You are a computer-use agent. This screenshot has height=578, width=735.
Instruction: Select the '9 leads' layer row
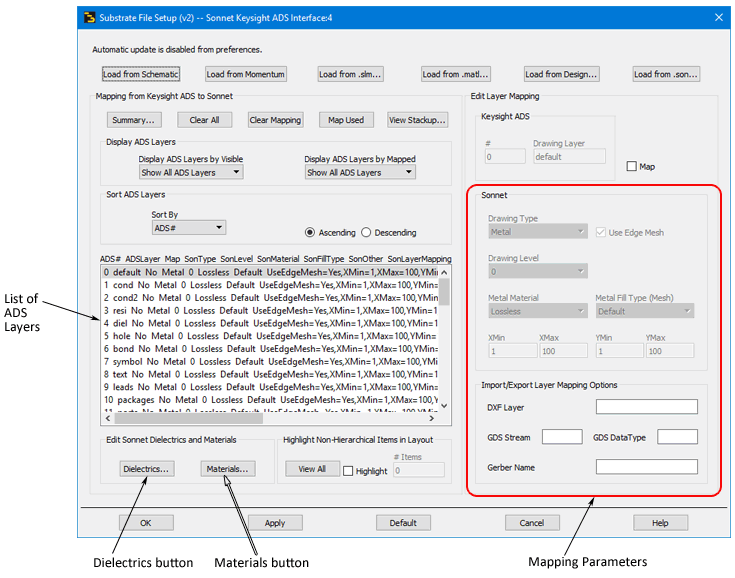[270, 387]
